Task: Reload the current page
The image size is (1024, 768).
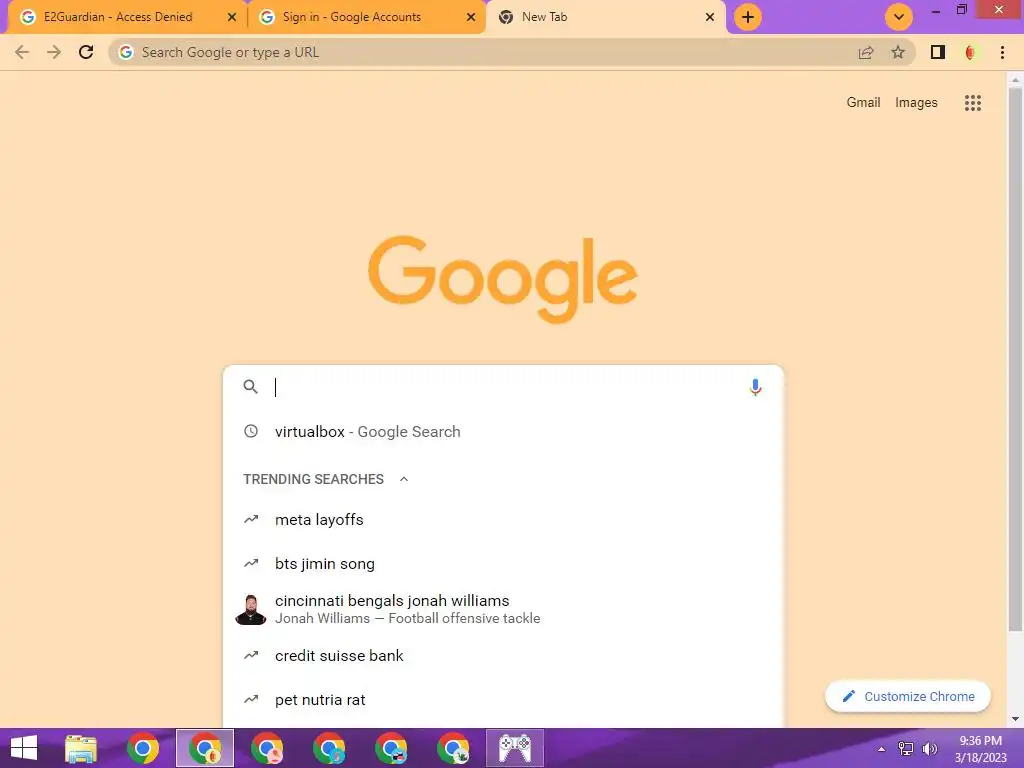Action: (x=86, y=52)
